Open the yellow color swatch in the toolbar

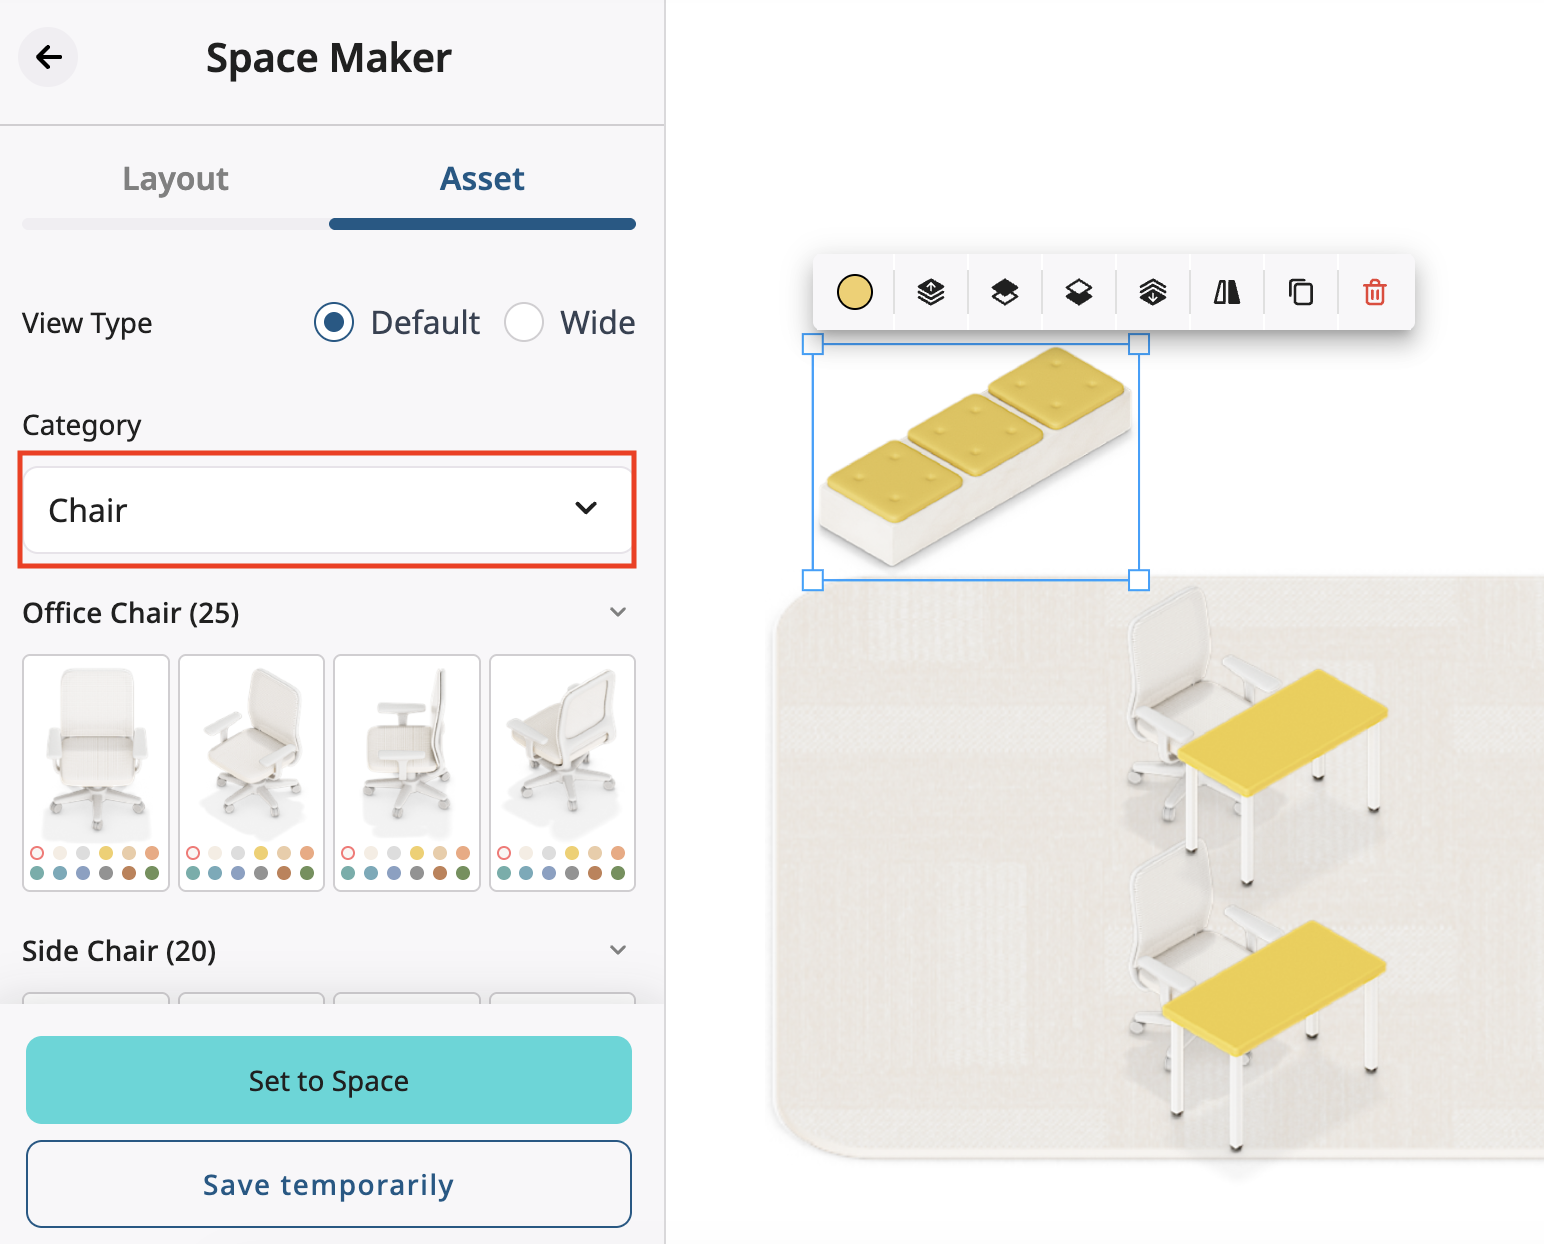[x=854, y=292]
